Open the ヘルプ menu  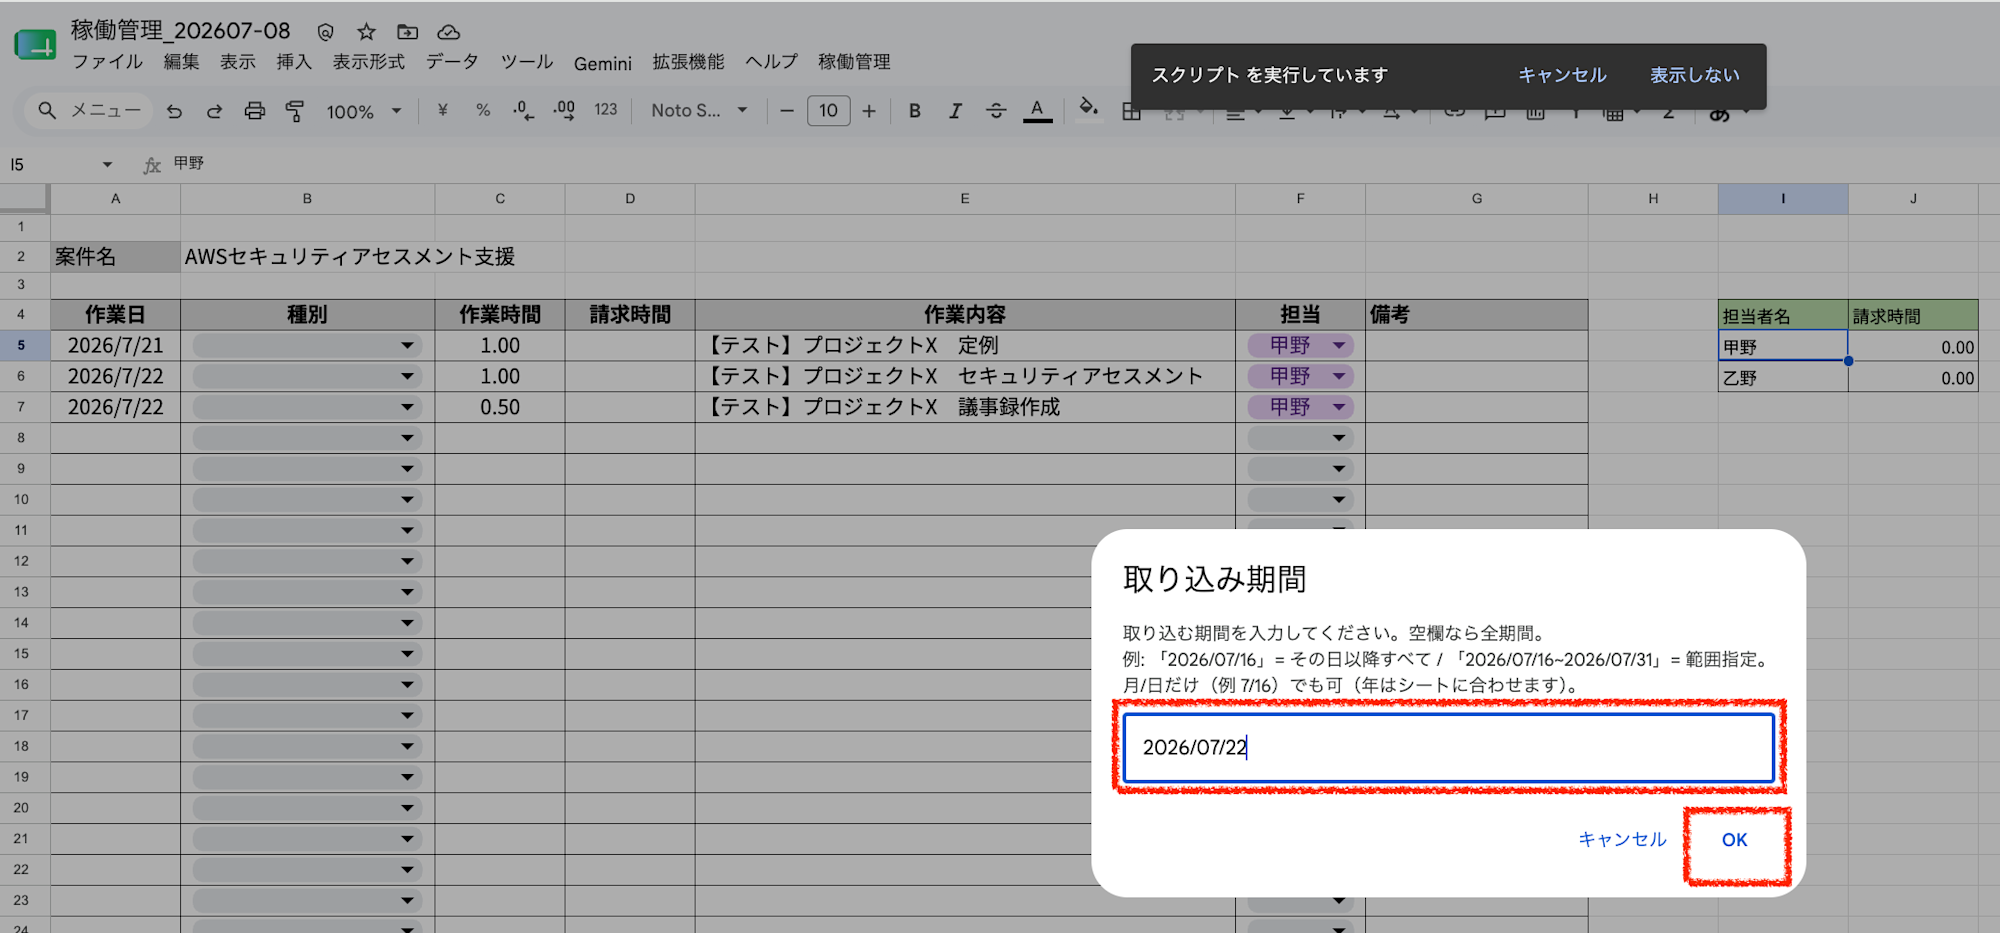[x=771, y=62]
